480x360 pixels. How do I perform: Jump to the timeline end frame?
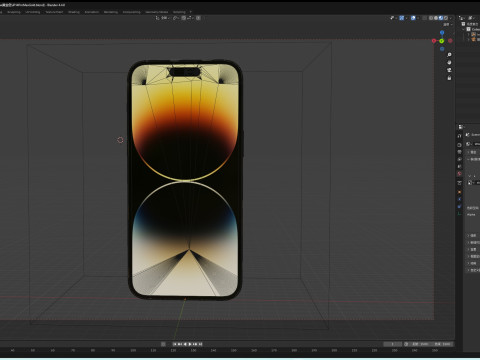(x=200, y=344)
